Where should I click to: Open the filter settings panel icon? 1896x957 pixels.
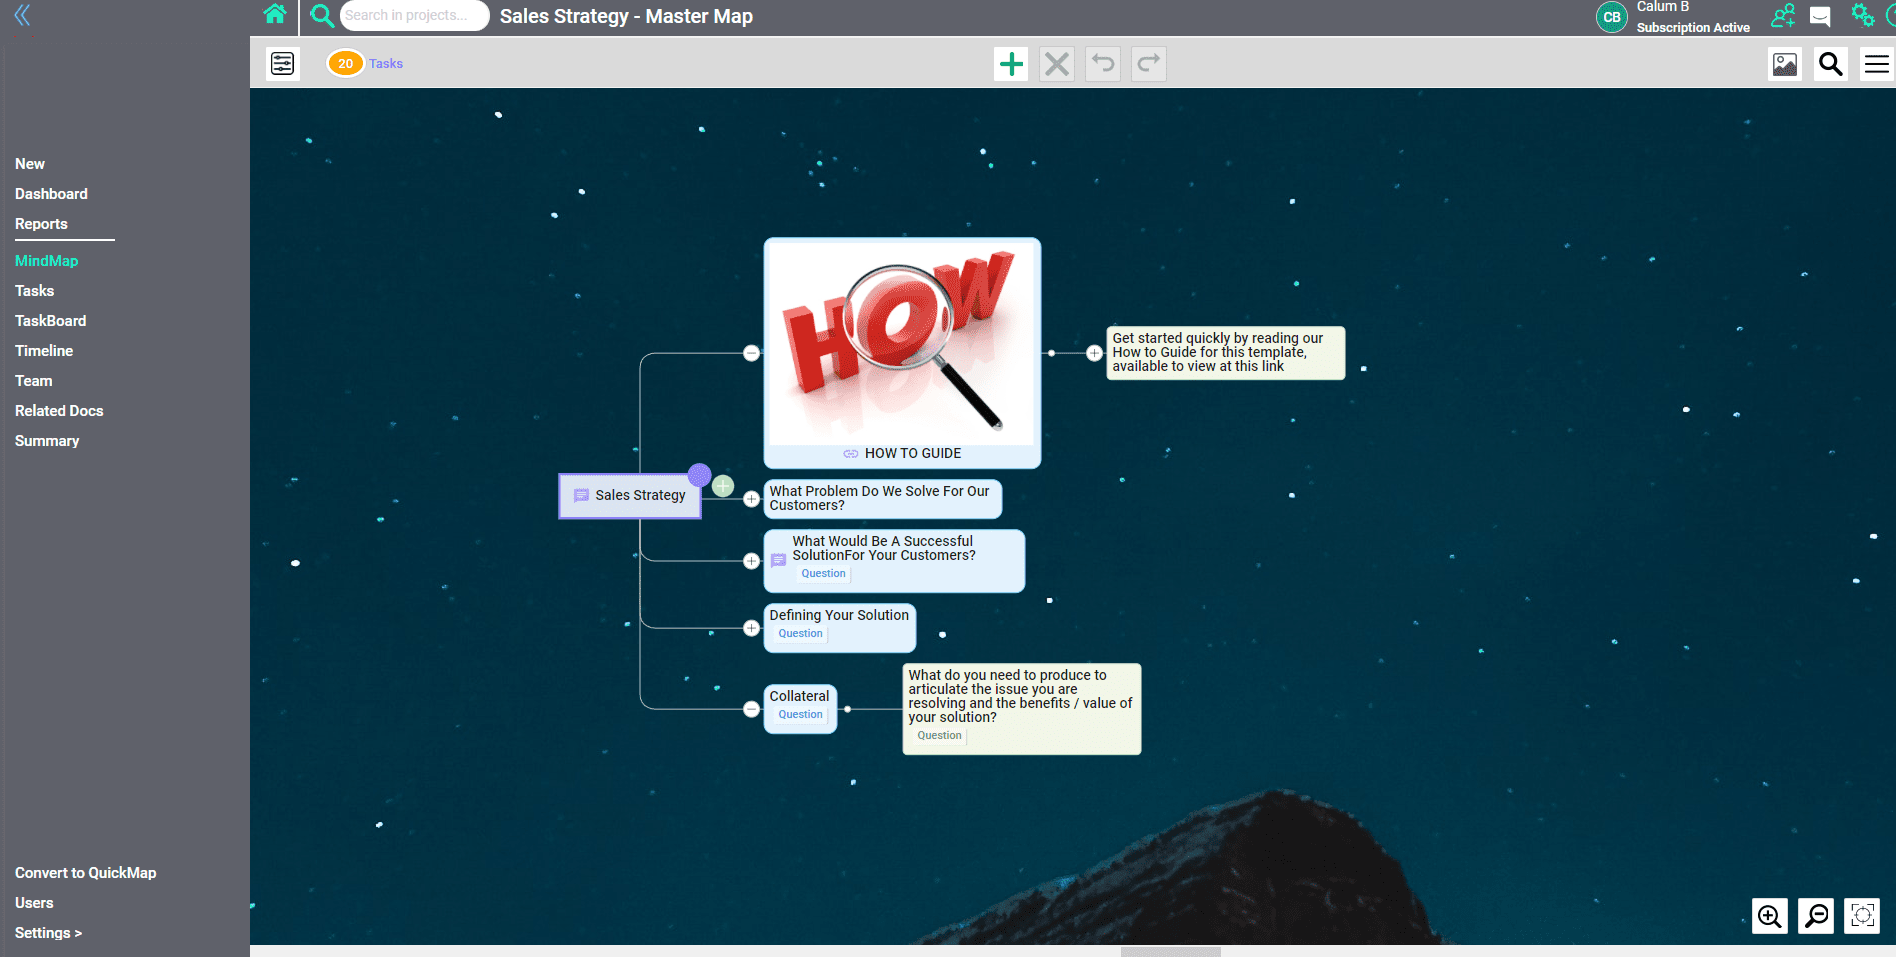(x=283, y=64)
